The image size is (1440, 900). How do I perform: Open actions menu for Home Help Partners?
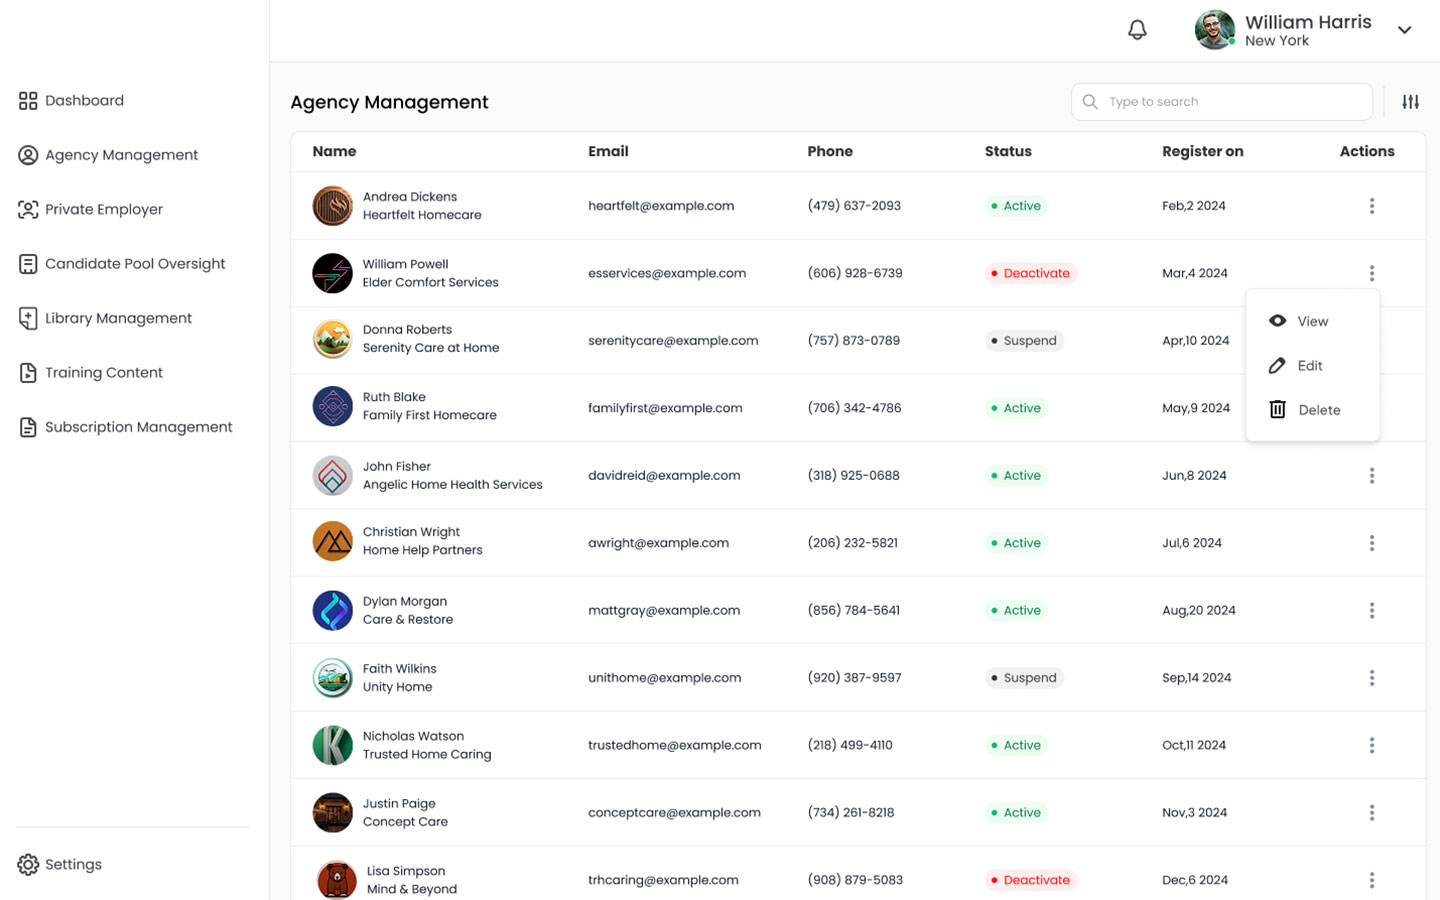tap(1372, 543)
